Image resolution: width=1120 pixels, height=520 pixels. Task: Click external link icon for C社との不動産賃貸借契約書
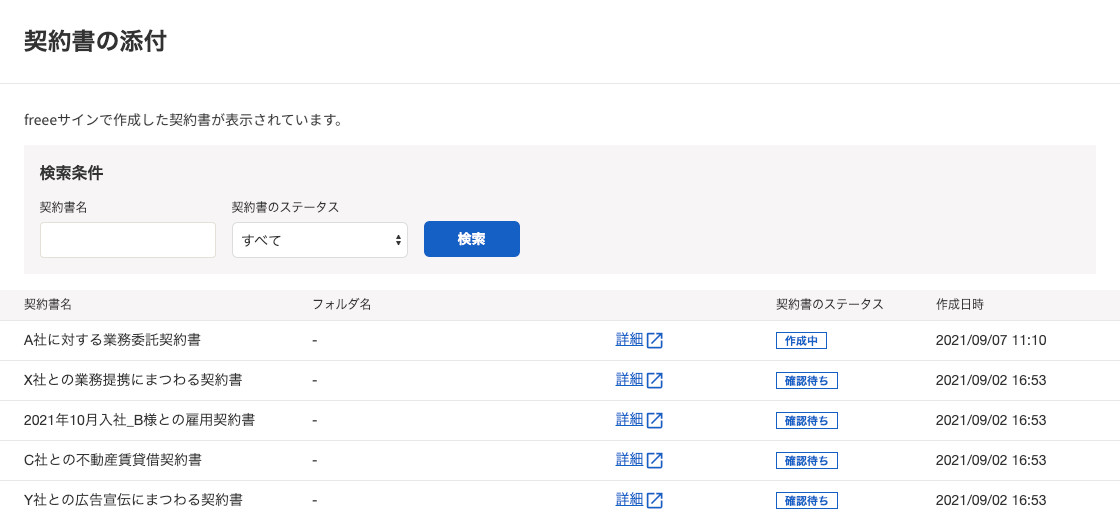[655, 461]
